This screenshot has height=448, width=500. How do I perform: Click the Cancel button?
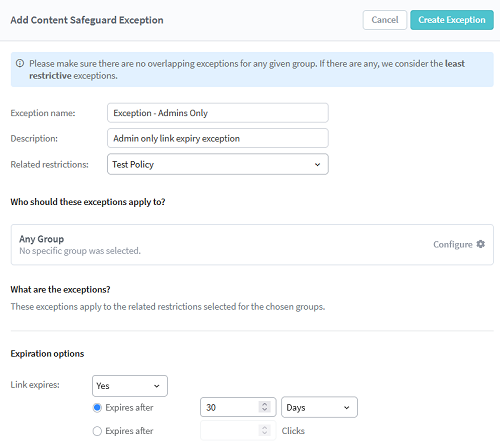[x=385, y=20]
